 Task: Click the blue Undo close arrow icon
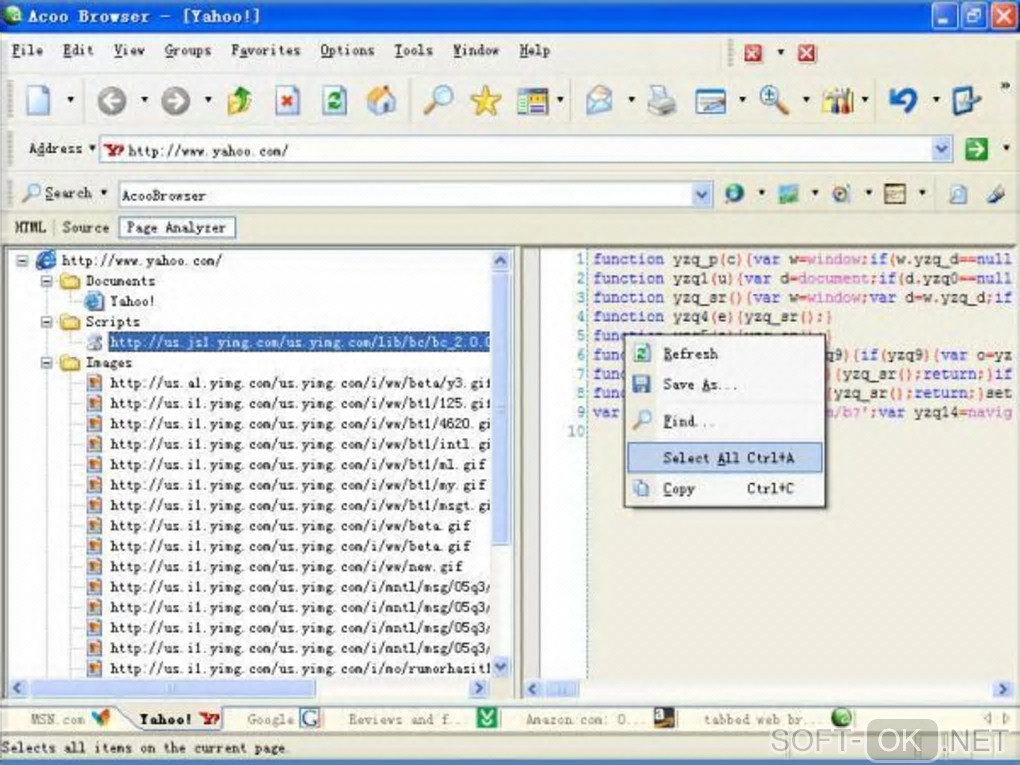(903, 100)
